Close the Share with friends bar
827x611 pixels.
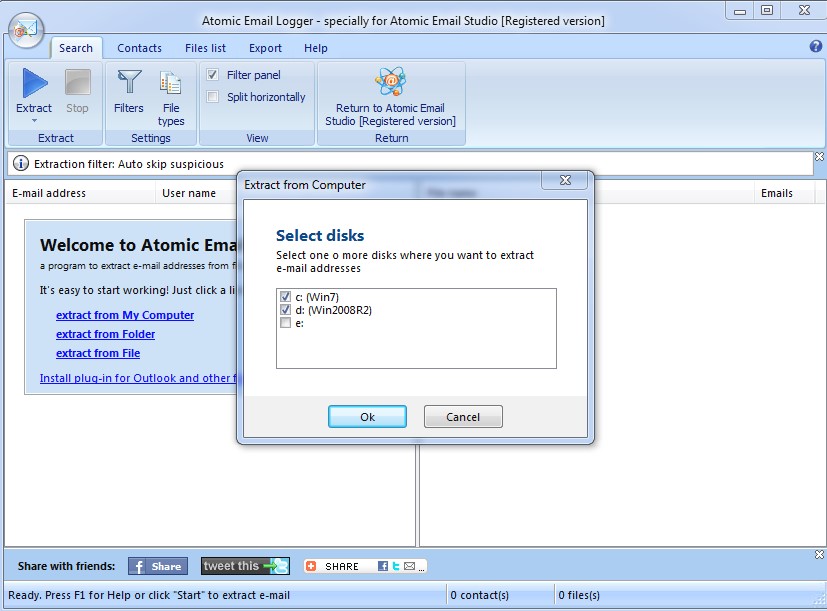[x=819, y=555]
